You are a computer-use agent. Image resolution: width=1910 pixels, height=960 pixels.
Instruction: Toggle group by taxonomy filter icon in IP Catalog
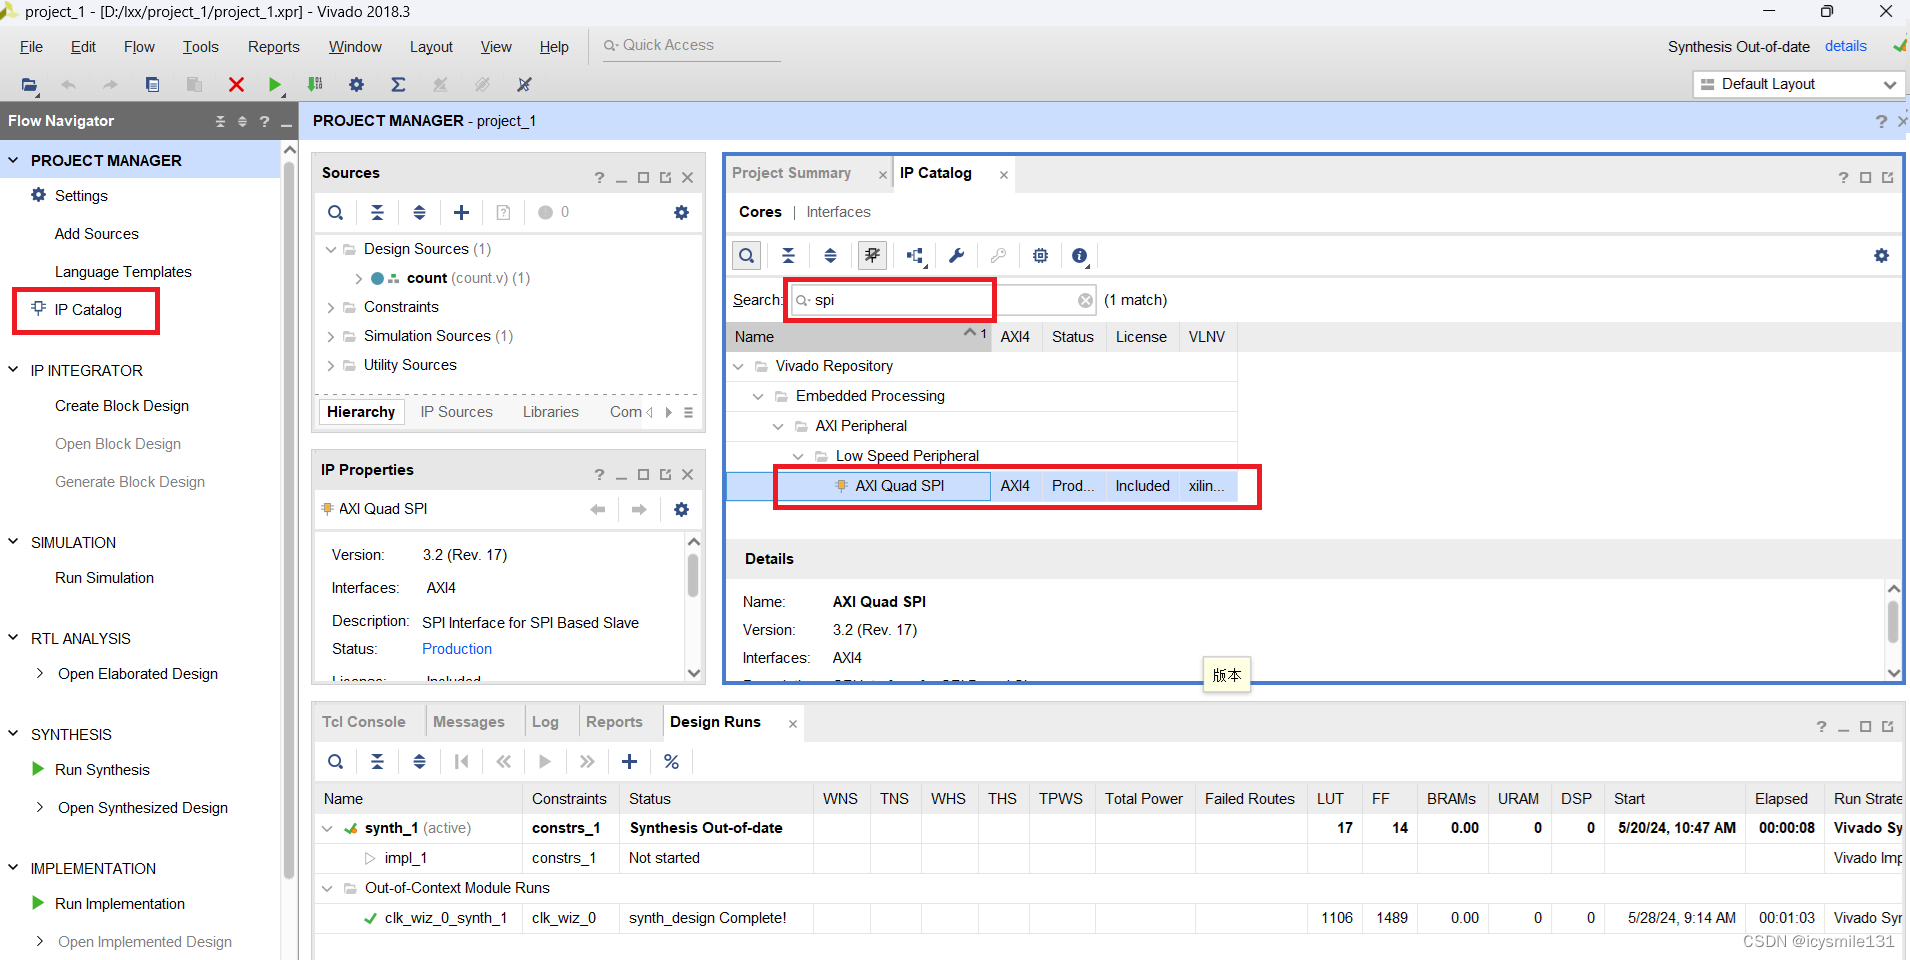(872, 256)
